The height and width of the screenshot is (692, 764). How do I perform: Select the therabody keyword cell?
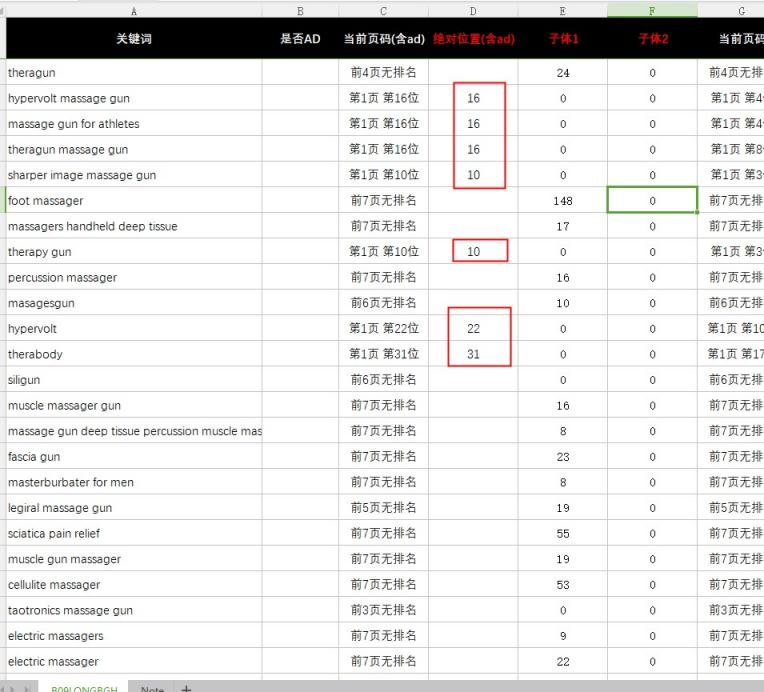[x=134, y=354]
